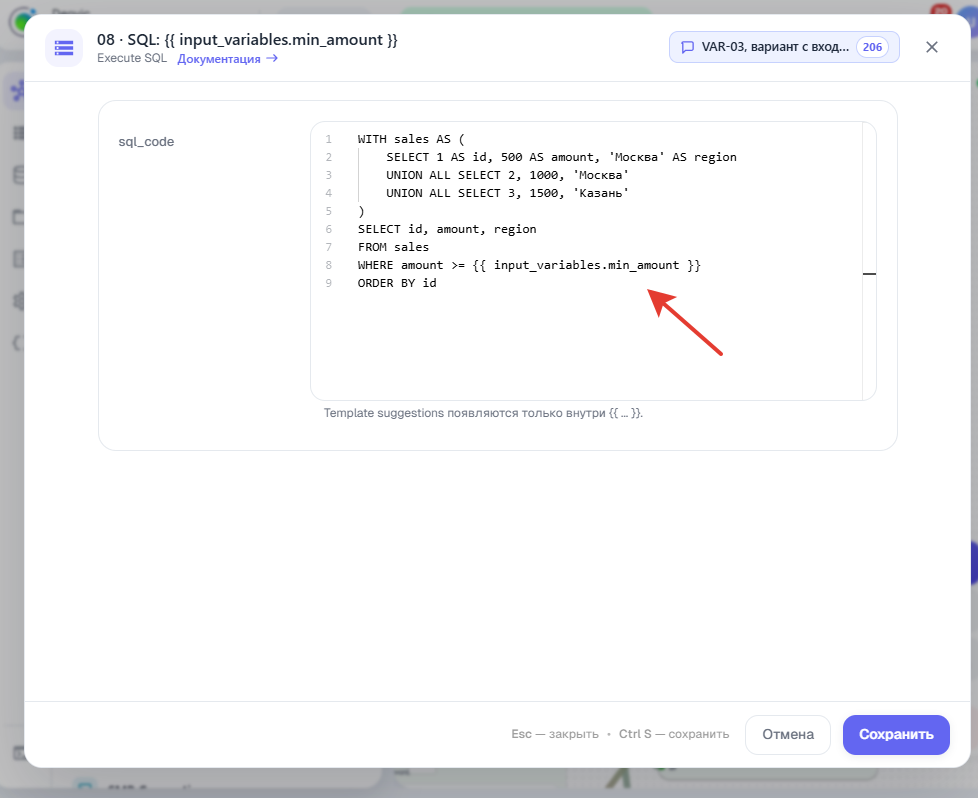The height and width of the screenshot is (798, 978).
Task: Click Отмена to discard changes
Action: click(x=788, y=734)
